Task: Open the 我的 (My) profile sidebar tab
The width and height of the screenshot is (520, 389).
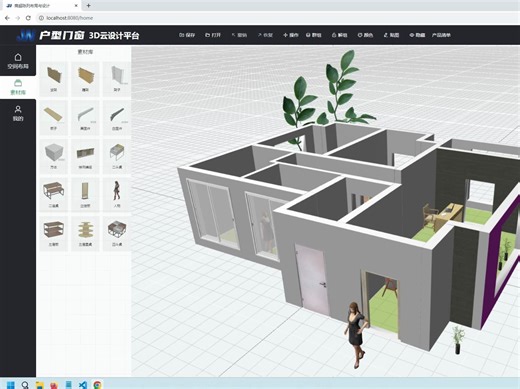Action: coord(18,113)
